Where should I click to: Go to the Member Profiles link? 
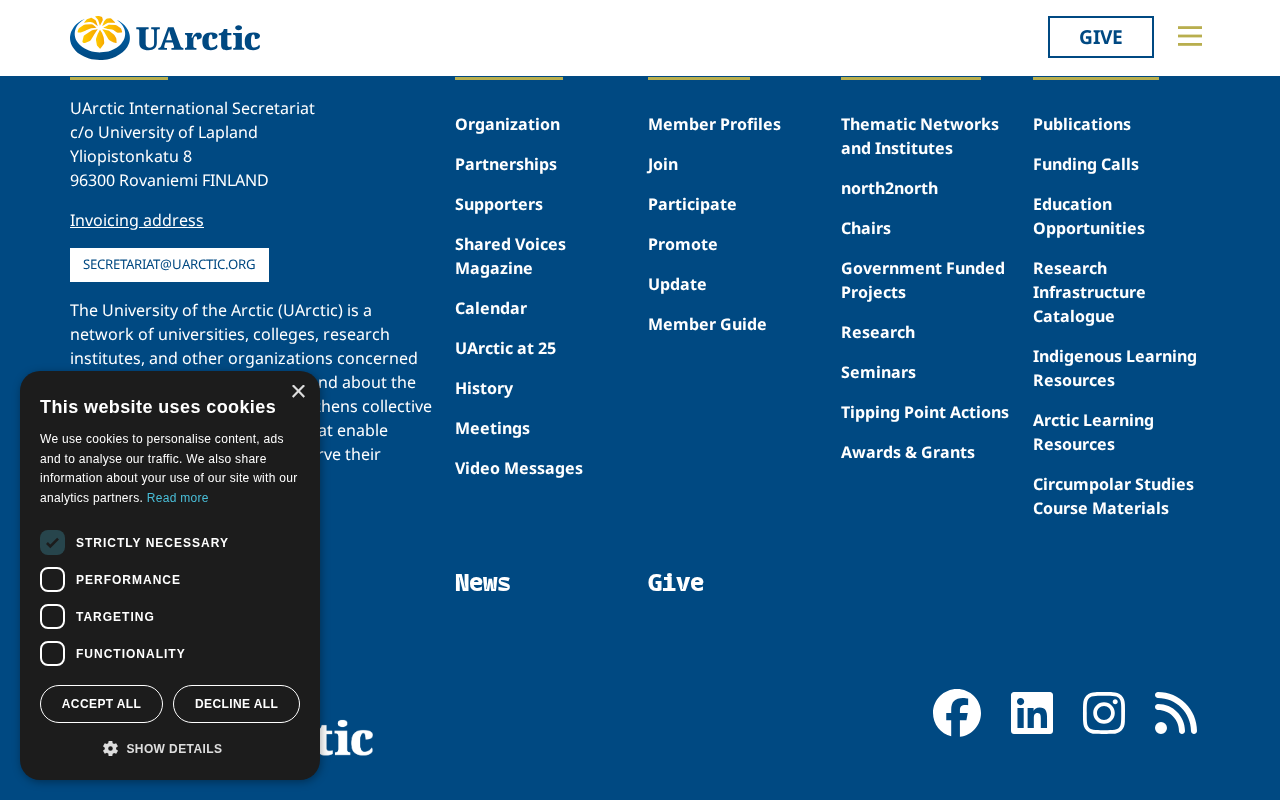click(x=714, y=124)
